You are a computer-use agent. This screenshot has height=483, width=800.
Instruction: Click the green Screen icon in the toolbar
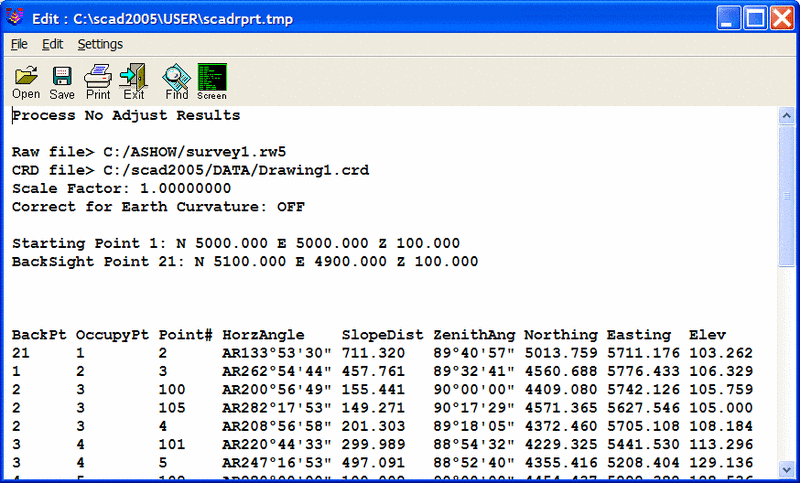tap(211, 80)
